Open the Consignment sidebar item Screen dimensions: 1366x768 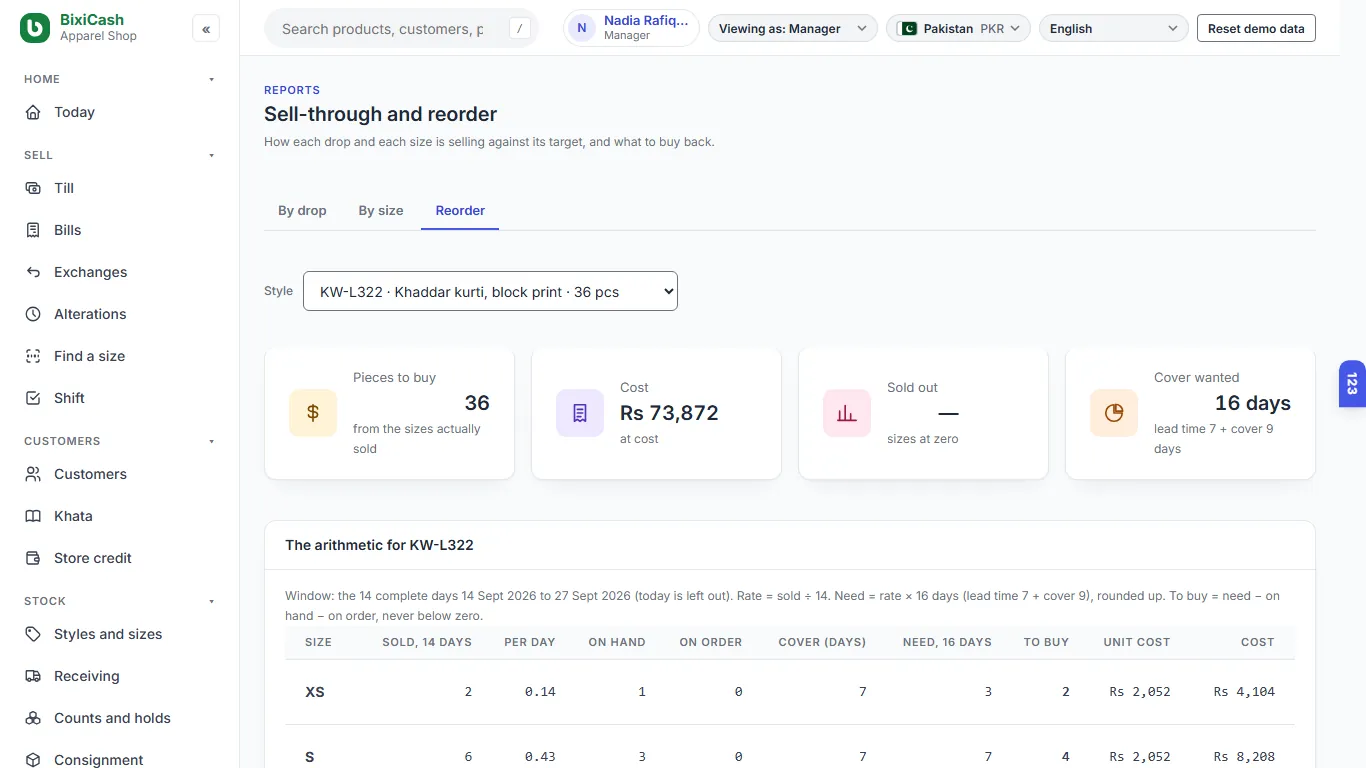click(120, 758)
